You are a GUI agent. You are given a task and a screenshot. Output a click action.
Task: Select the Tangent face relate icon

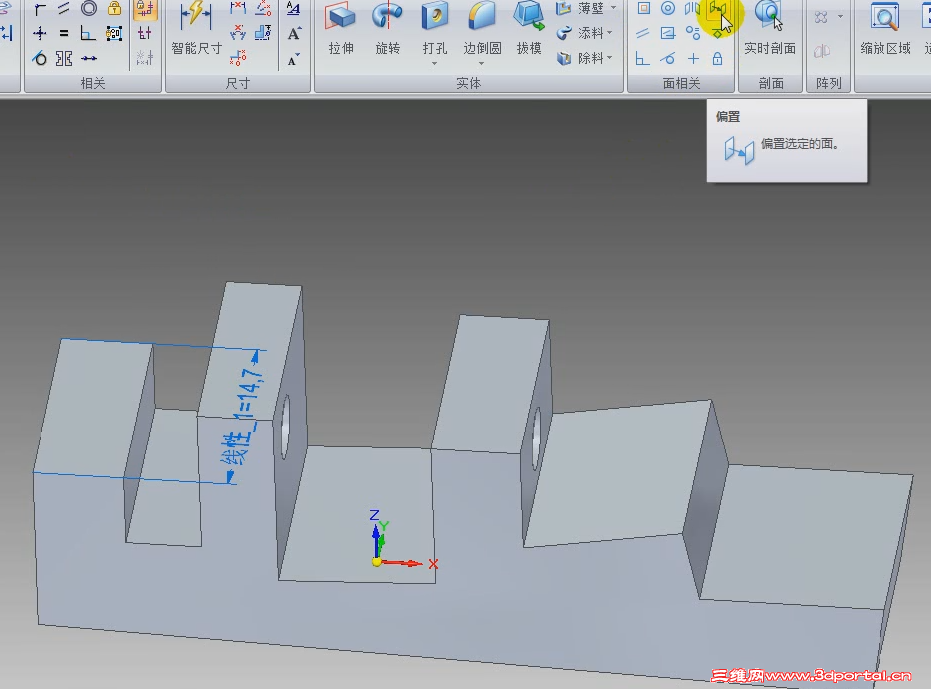[x=668, y=58]
